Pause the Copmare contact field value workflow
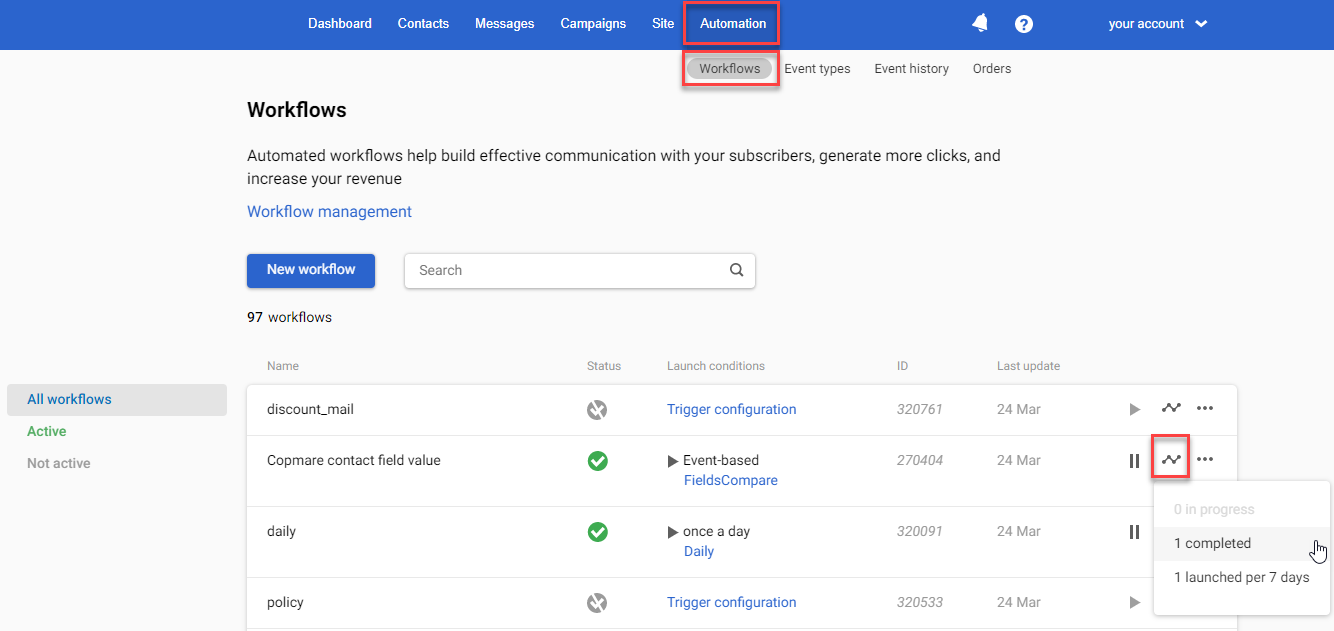Image resolution: width=1334 pixels, height=631 pixels. click(1134, 461)
